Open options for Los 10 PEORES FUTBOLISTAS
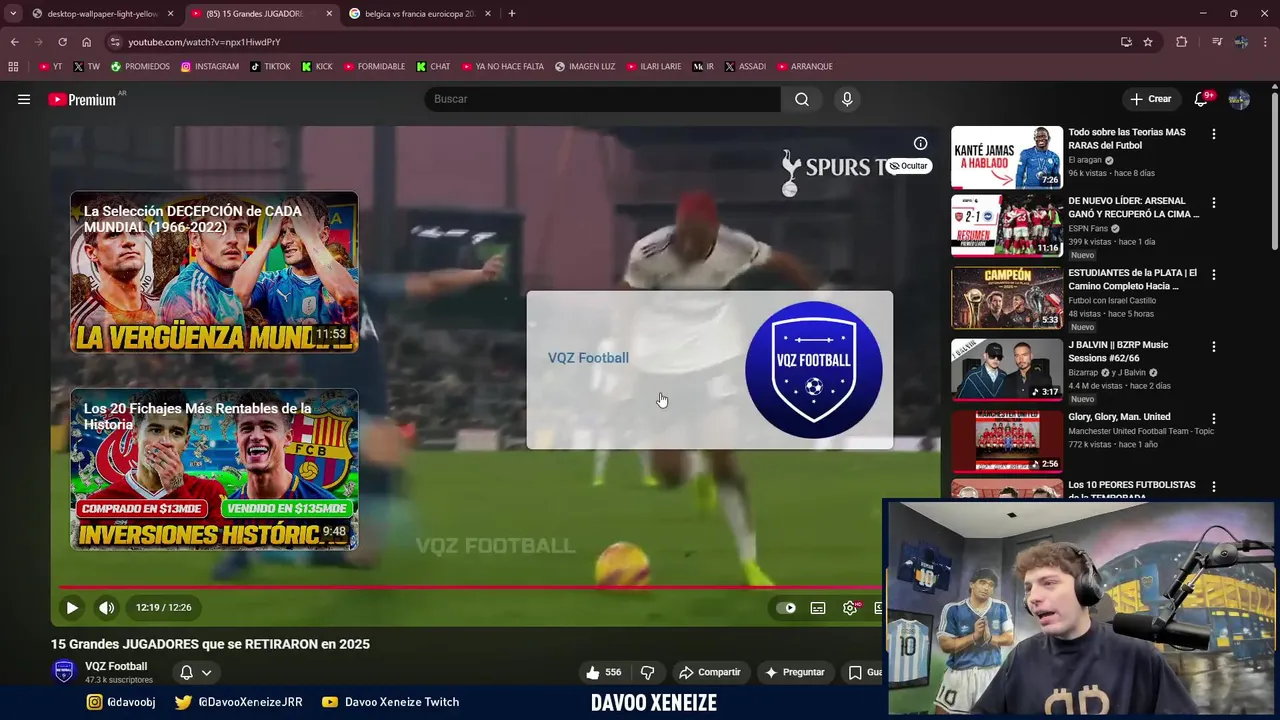Screen dimensions: 1280x720 click(1214, 487)
